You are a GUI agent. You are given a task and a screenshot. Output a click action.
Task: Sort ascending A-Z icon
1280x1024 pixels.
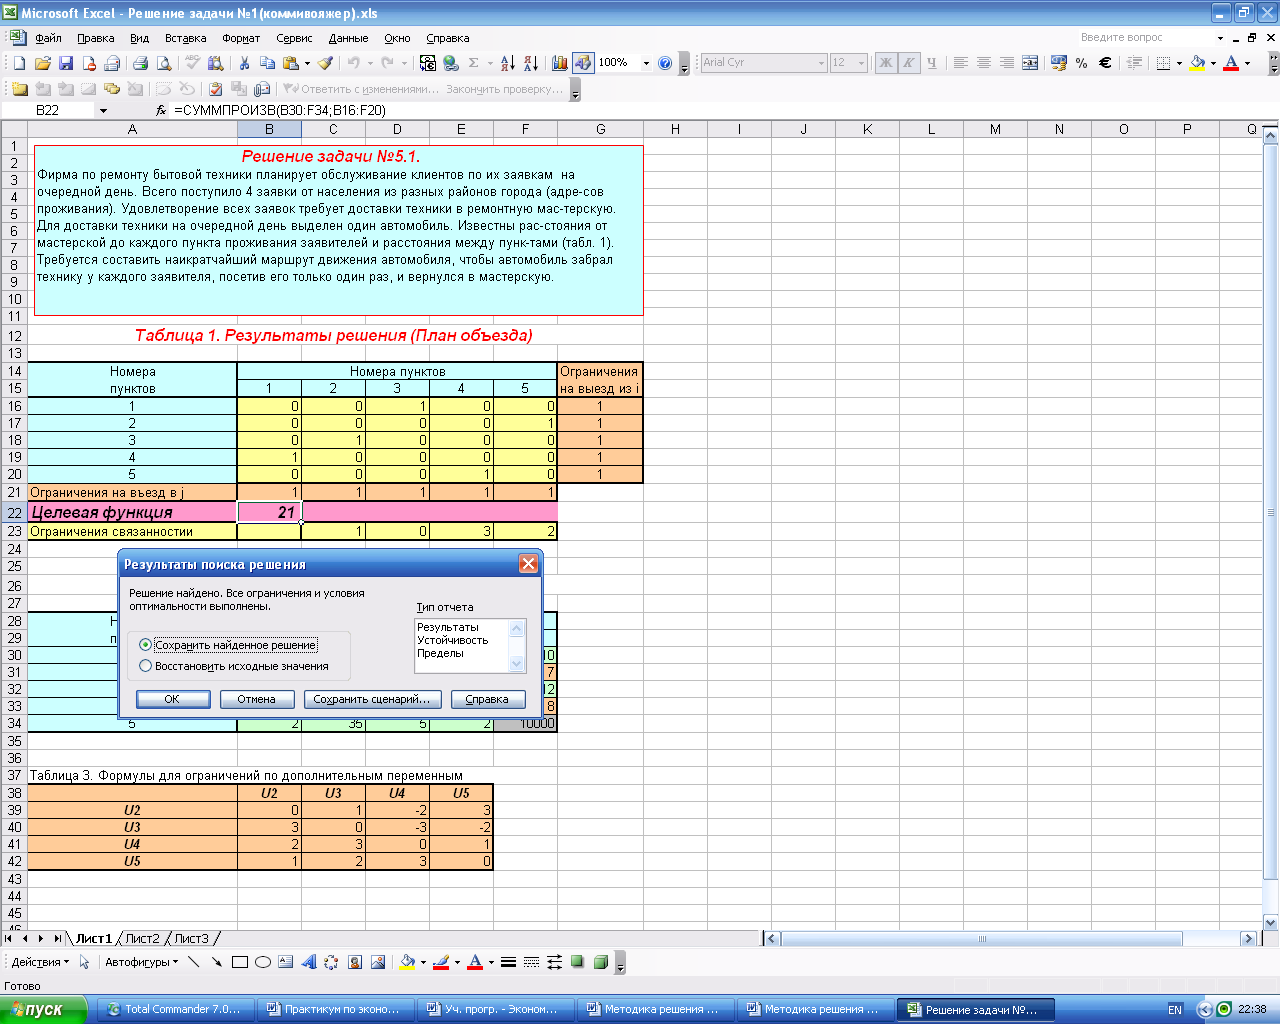tap(507, 63)
